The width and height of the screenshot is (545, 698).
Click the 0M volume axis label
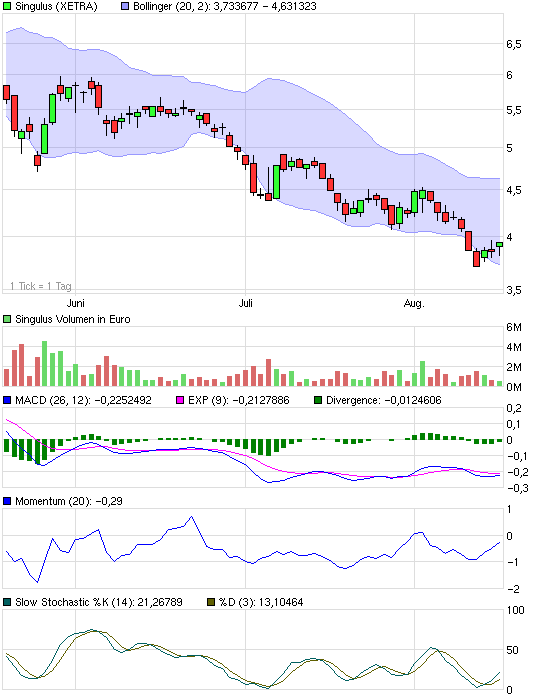(513, 387)
